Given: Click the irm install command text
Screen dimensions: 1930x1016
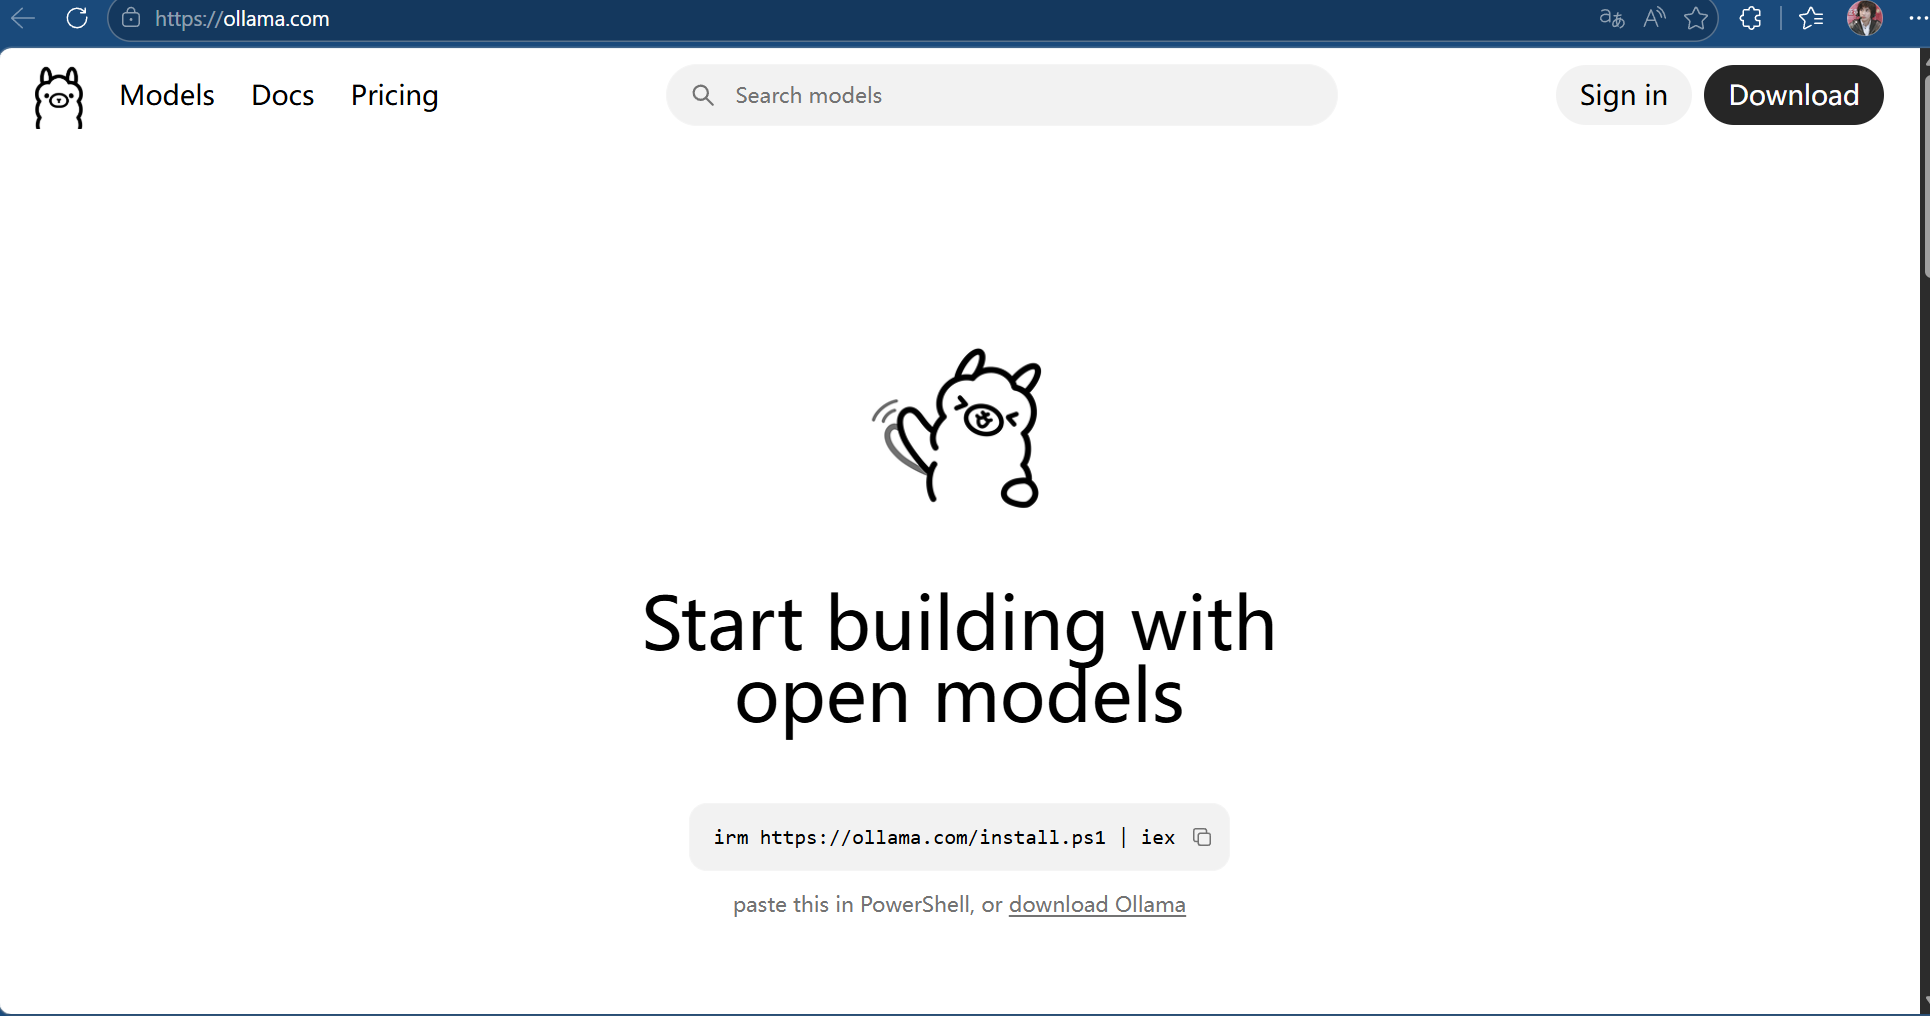Looking at the screenshot, I should point(944,837).
